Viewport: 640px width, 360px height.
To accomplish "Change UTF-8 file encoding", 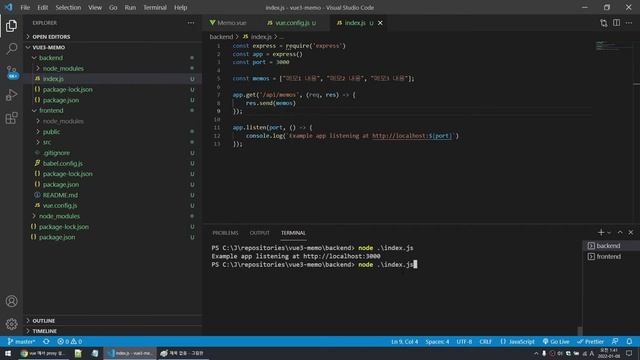I will coord(464,342).
